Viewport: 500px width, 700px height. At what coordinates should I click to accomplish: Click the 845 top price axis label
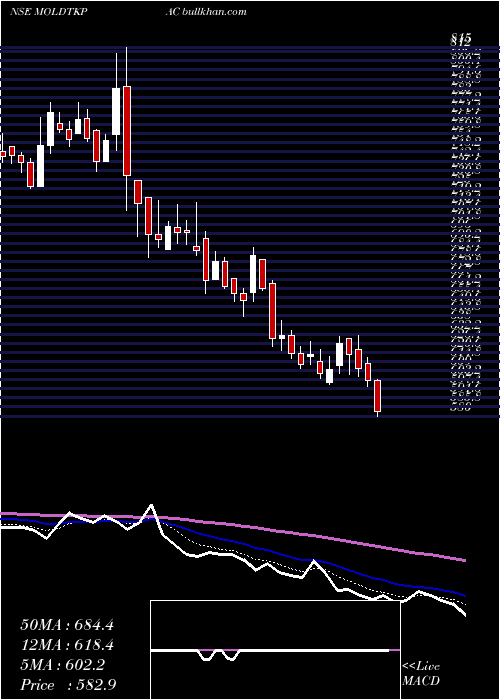click(460, 40)
